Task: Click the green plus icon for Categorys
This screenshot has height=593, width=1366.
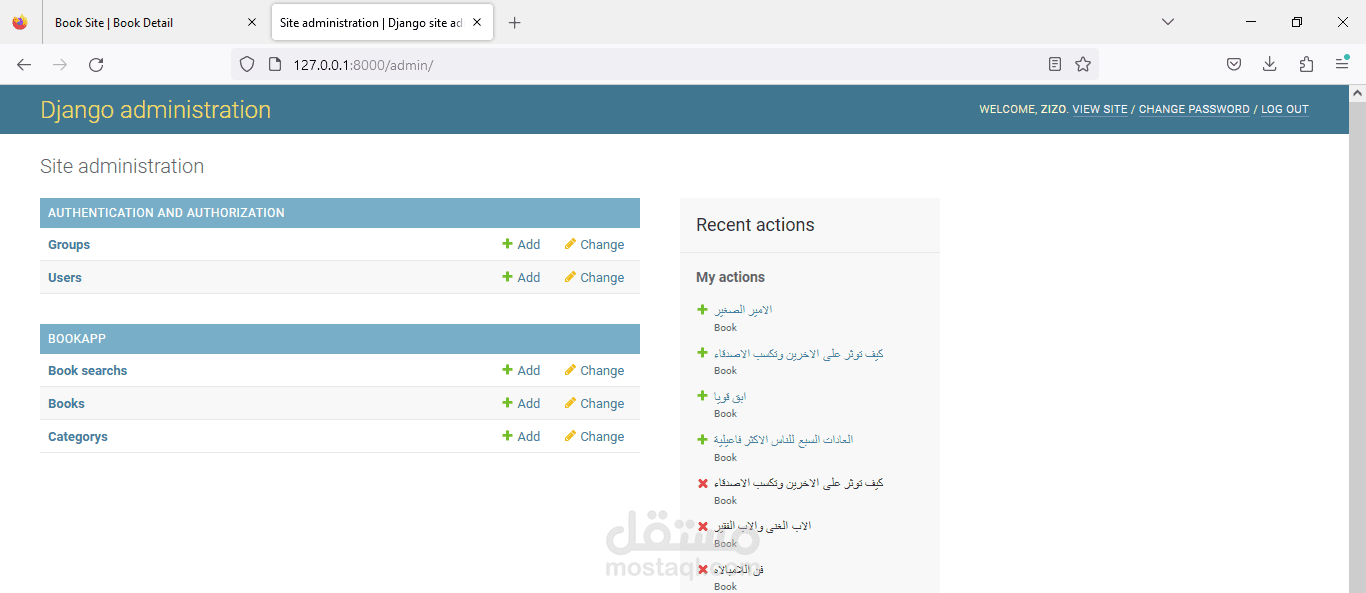Action: coord(507,436)
